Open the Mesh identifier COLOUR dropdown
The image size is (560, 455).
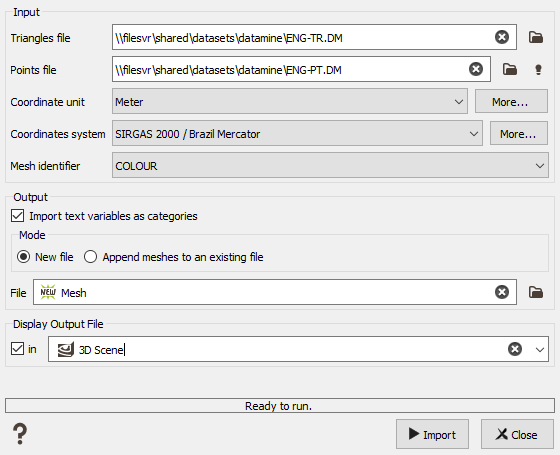330,165
